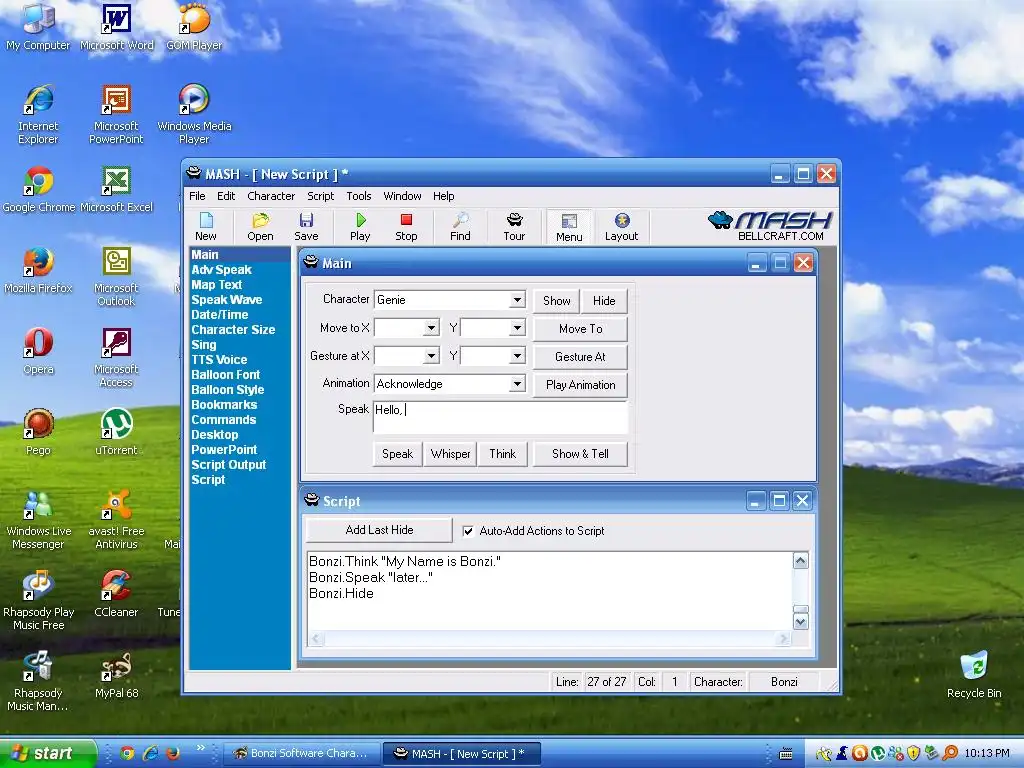This screenshot has height=768, width=1024.
Task: Select TTS Voice in the sidebar
Action: [x=219, y=360]
